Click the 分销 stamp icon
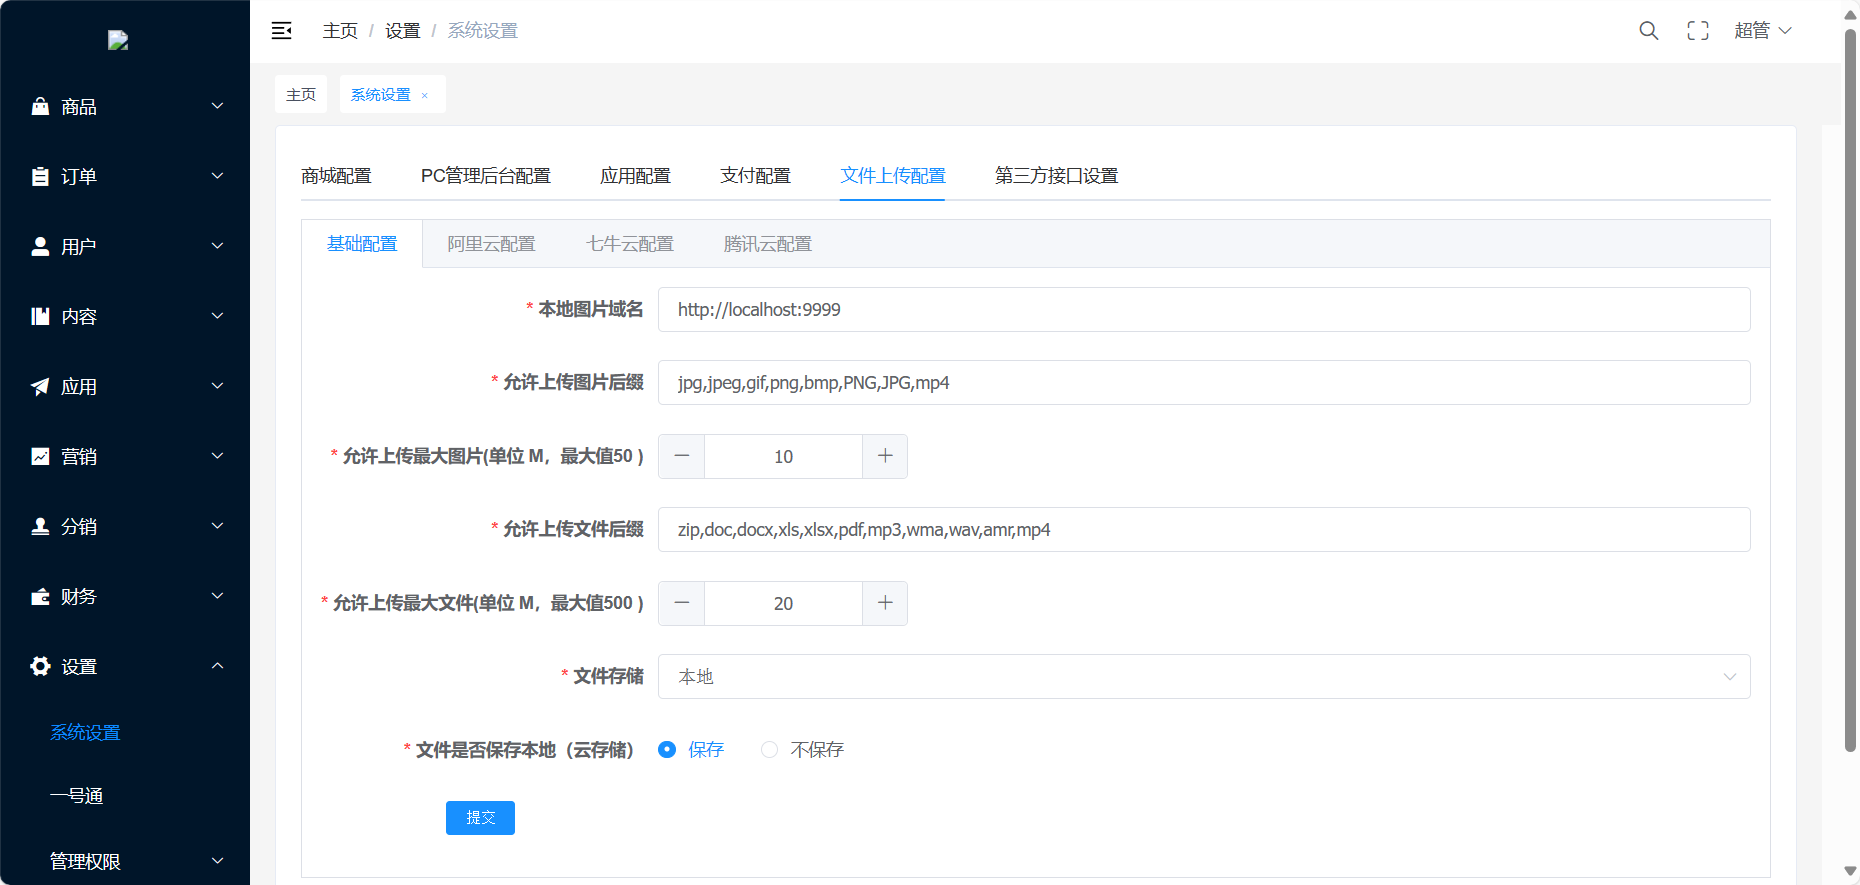 (40, 526)
